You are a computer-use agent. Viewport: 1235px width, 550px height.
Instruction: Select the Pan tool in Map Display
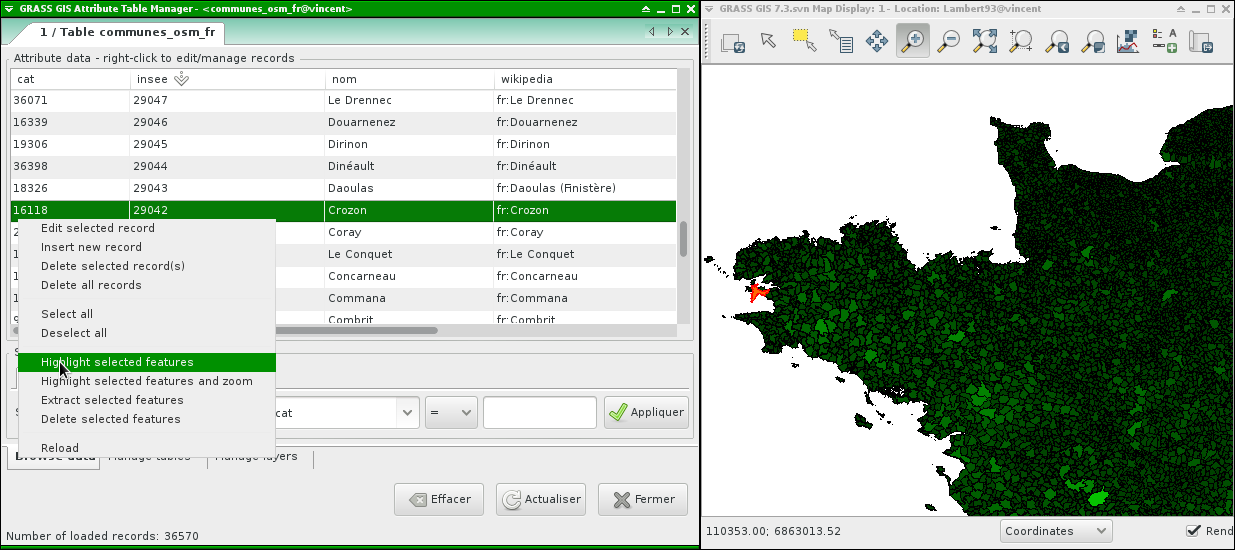877,41
